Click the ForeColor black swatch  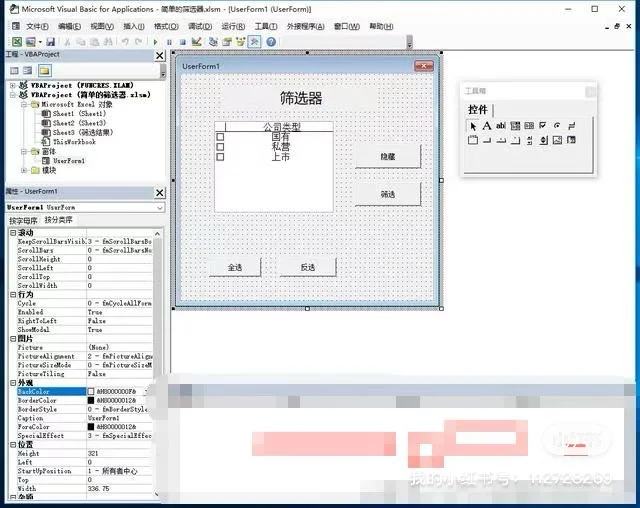[91, 427]
